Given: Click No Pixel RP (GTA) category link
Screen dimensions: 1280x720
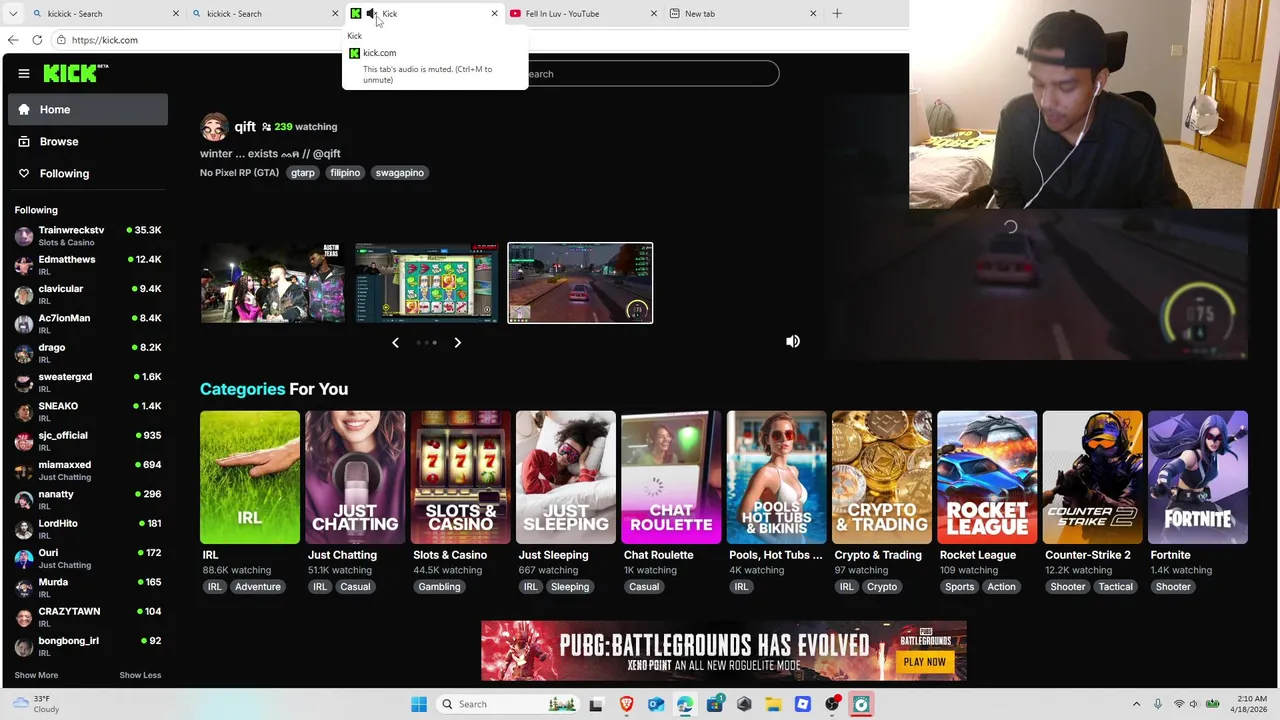Looking at the screenshot, I should coord(239,173).
